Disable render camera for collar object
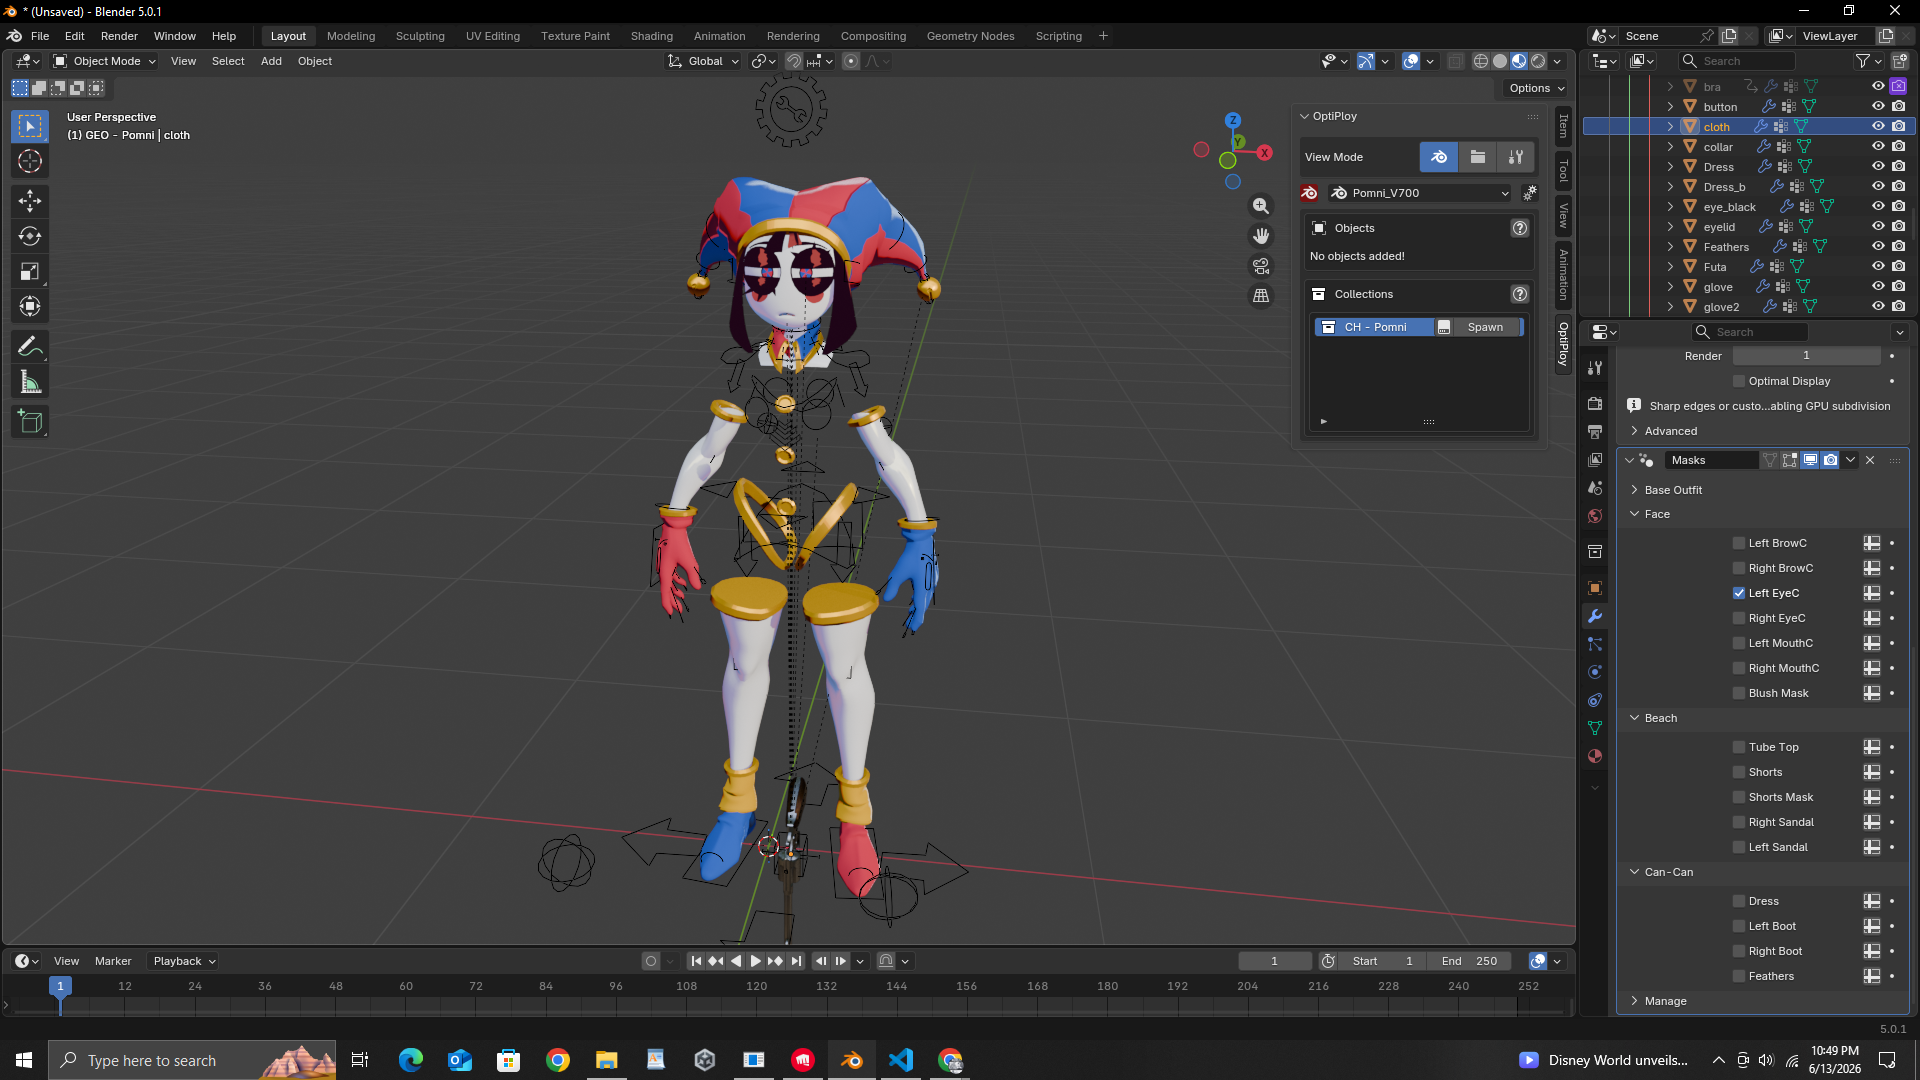The image size is (1920, 1080). coord(1898,147)
